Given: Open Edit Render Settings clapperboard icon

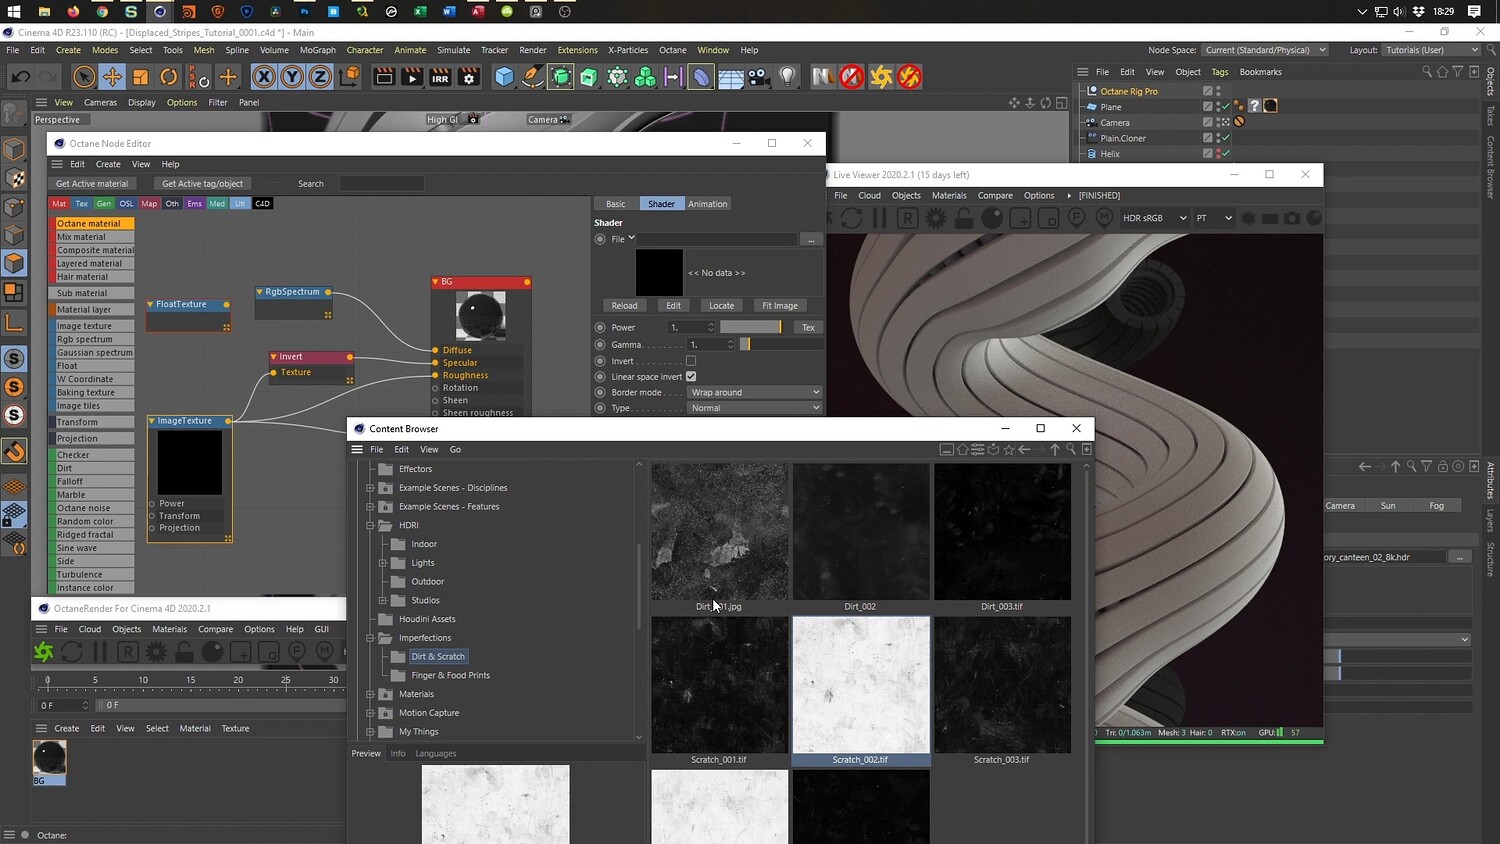Looking at the screenshot, I should pos(468,77).
